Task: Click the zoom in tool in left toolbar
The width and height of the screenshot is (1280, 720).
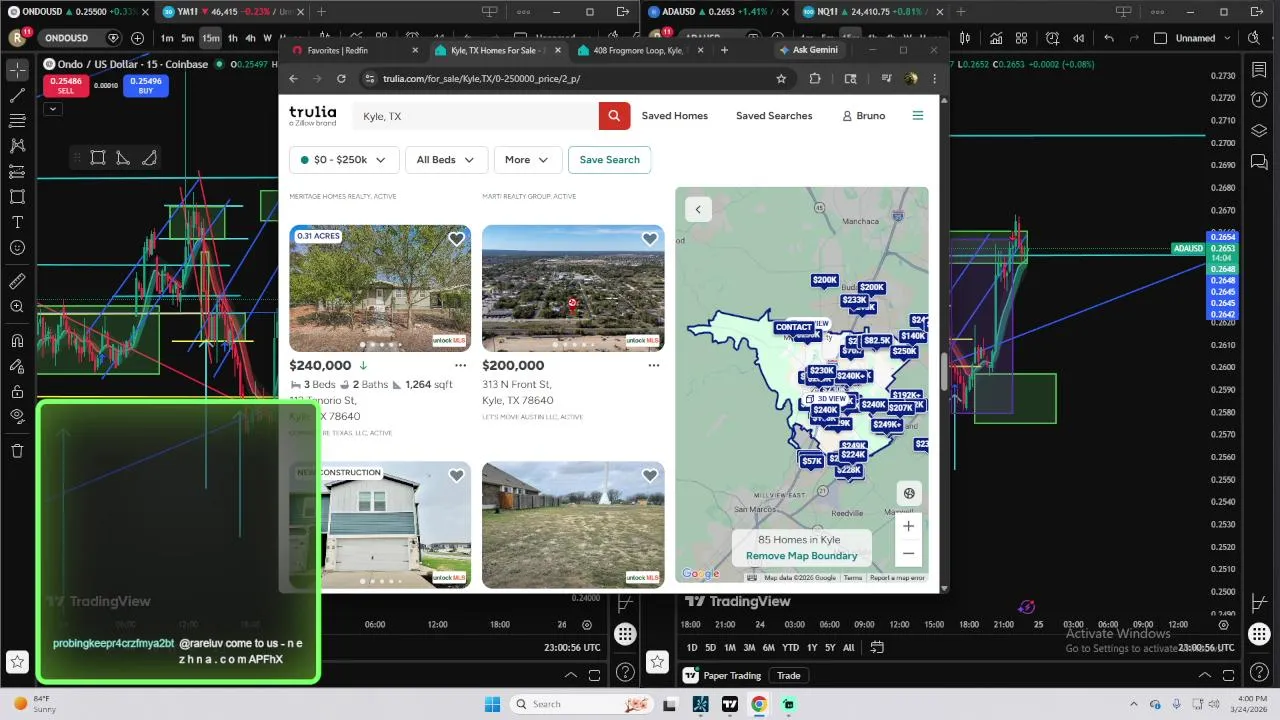Action: pyautogui.click(x=17, y=307)
